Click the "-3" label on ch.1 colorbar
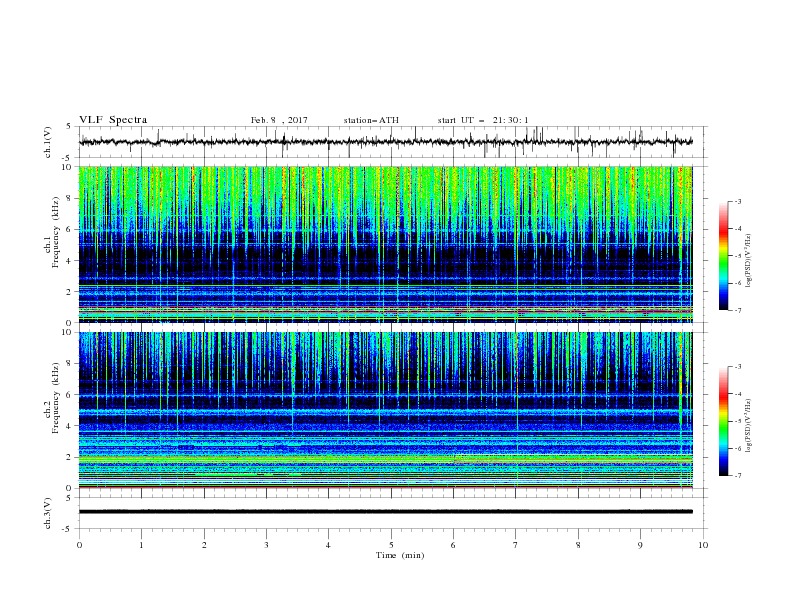This screenshot has width=792, height=612. point(737,201)
